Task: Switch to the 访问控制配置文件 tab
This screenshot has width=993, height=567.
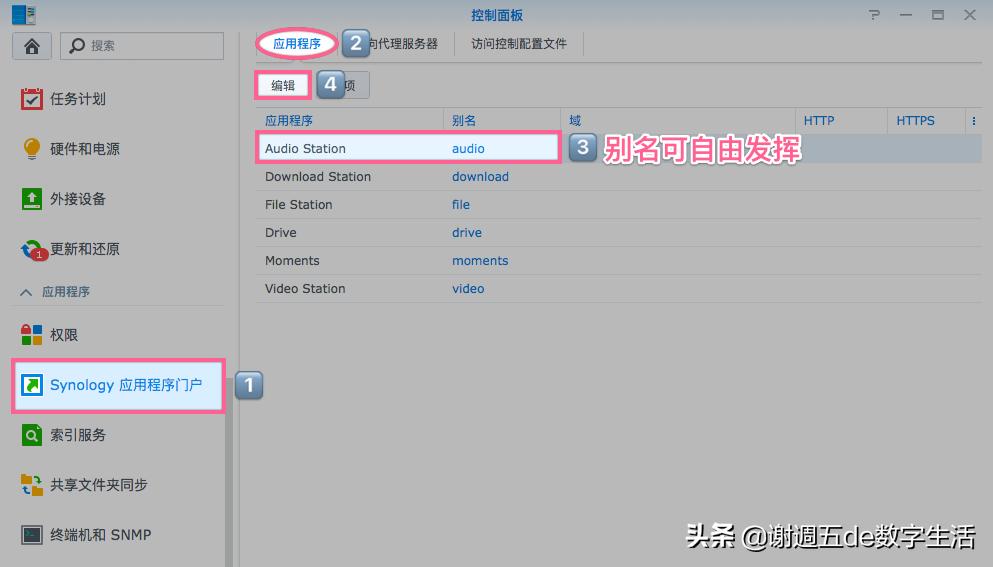Action: (x=519, y=44)
